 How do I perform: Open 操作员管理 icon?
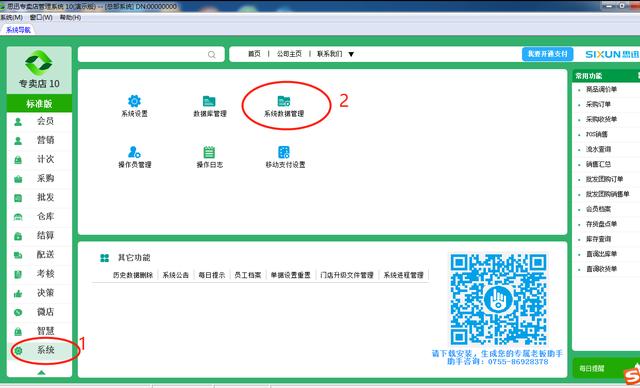click(134, 152)
